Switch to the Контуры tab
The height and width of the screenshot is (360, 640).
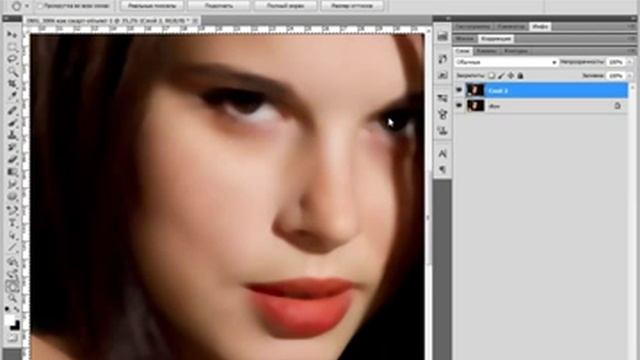pyautogui.click(x=516, y=51)
